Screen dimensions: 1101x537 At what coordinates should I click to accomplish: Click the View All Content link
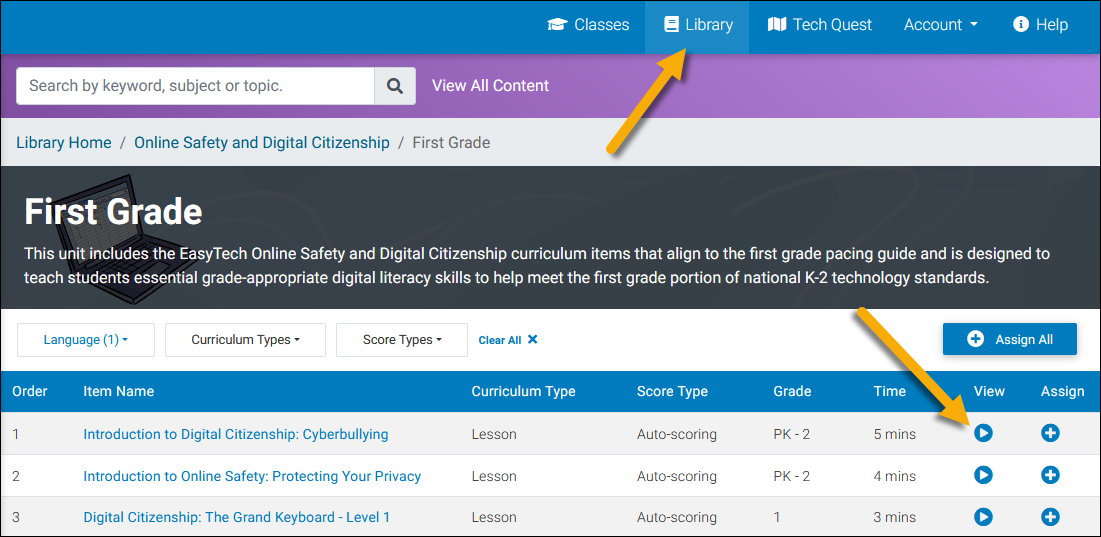490,86
